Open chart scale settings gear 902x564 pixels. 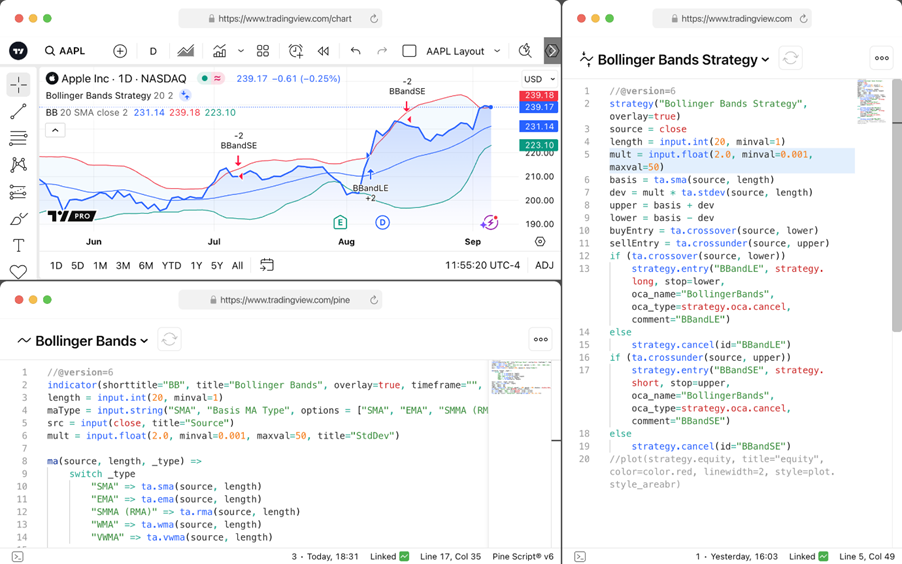[540, 242]
